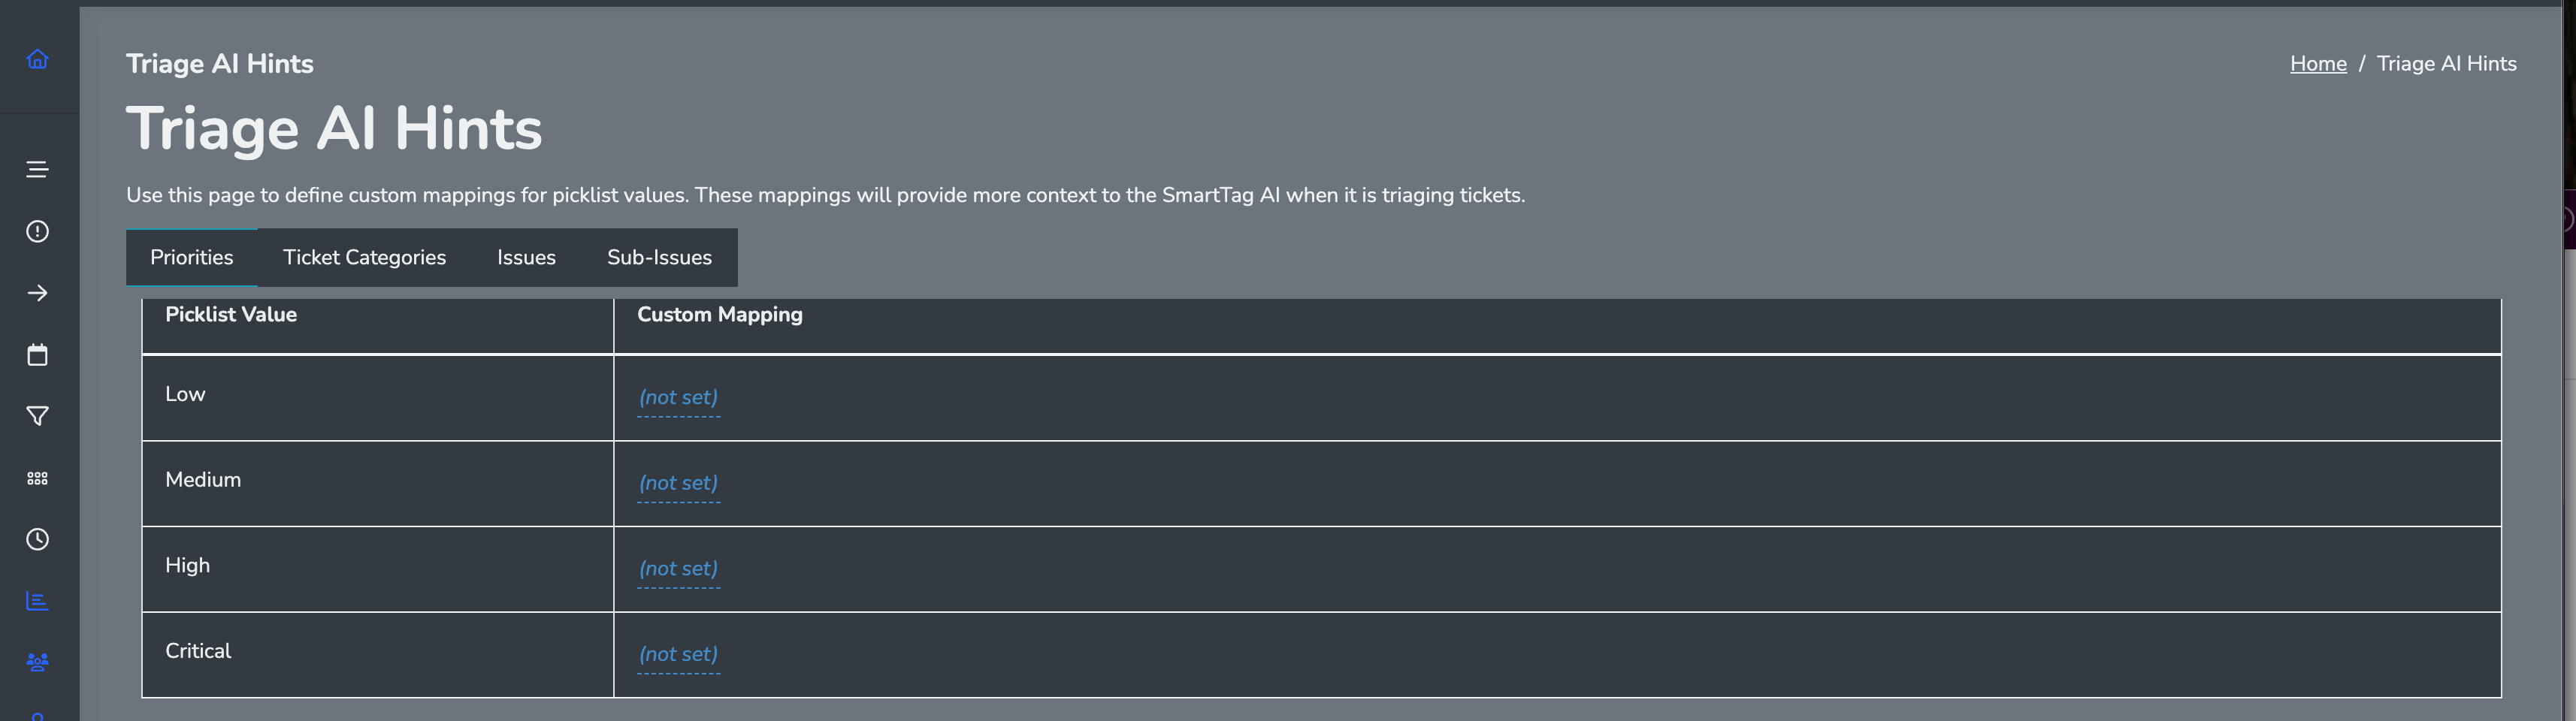Set the High priority custom mapping
Viewport: 2576px width, 721px height.
[x=678, y=569]
